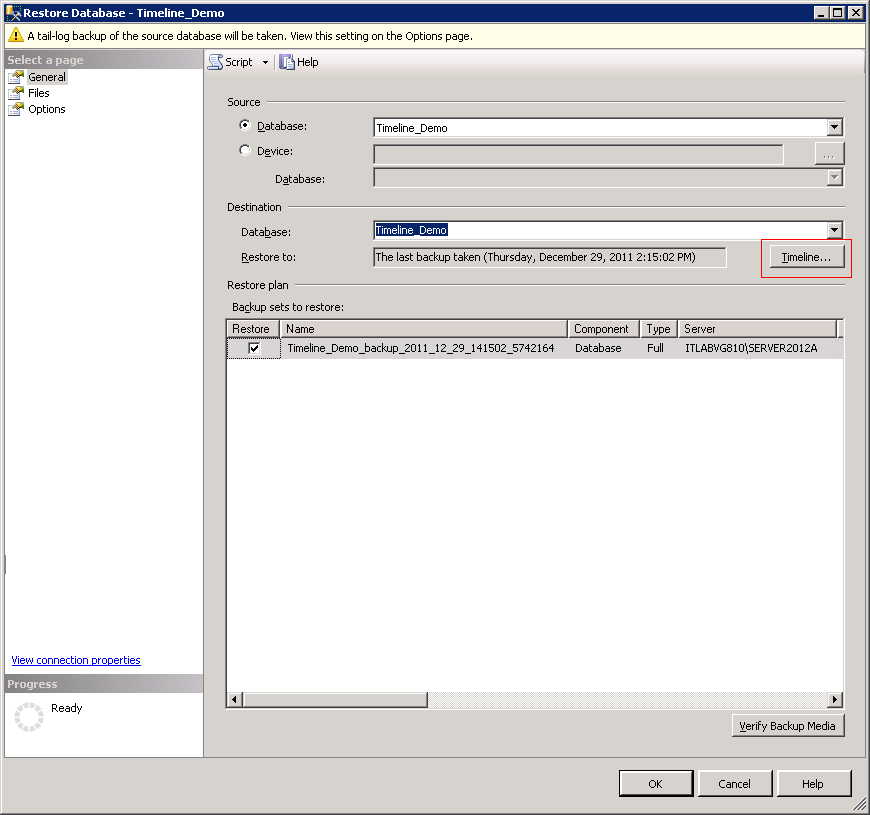Sort by the Name column header
This screenshot has height=815, width=870.
pyautogui.click(x=424, y=328)
